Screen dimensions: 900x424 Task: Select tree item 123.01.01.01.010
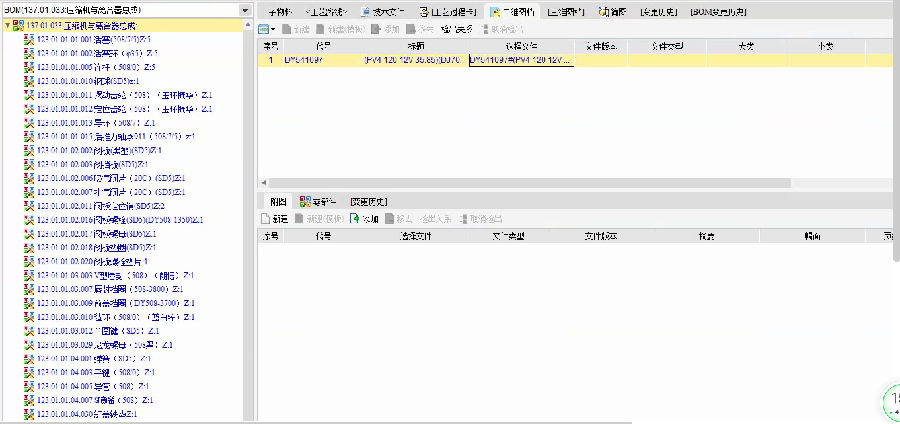88,81
